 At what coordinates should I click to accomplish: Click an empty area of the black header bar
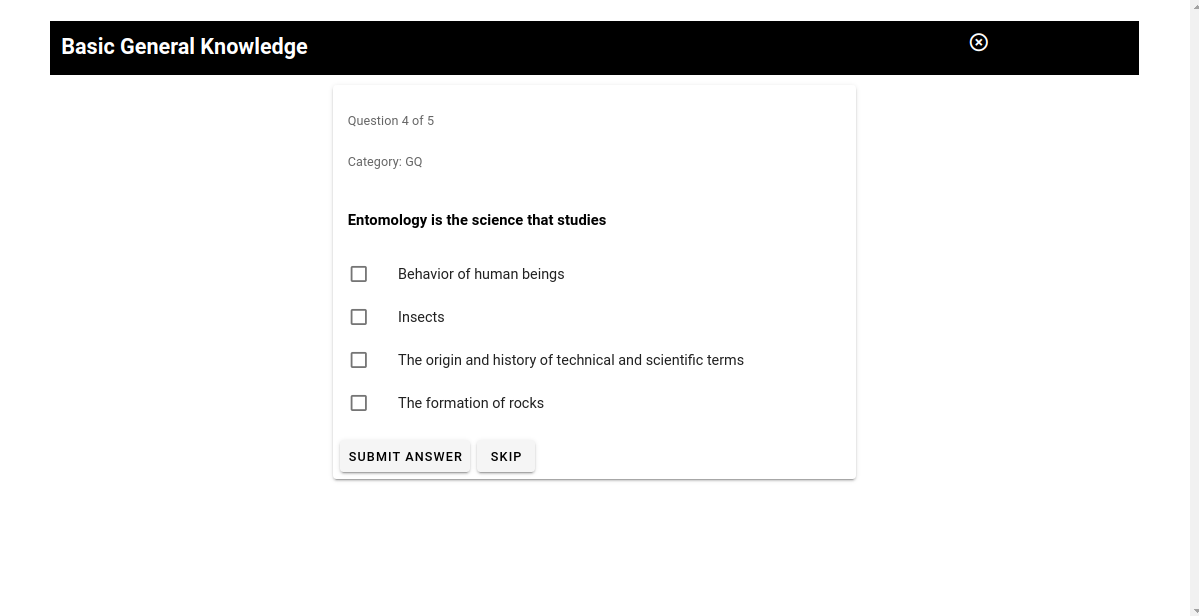click(x=612, y=47)
